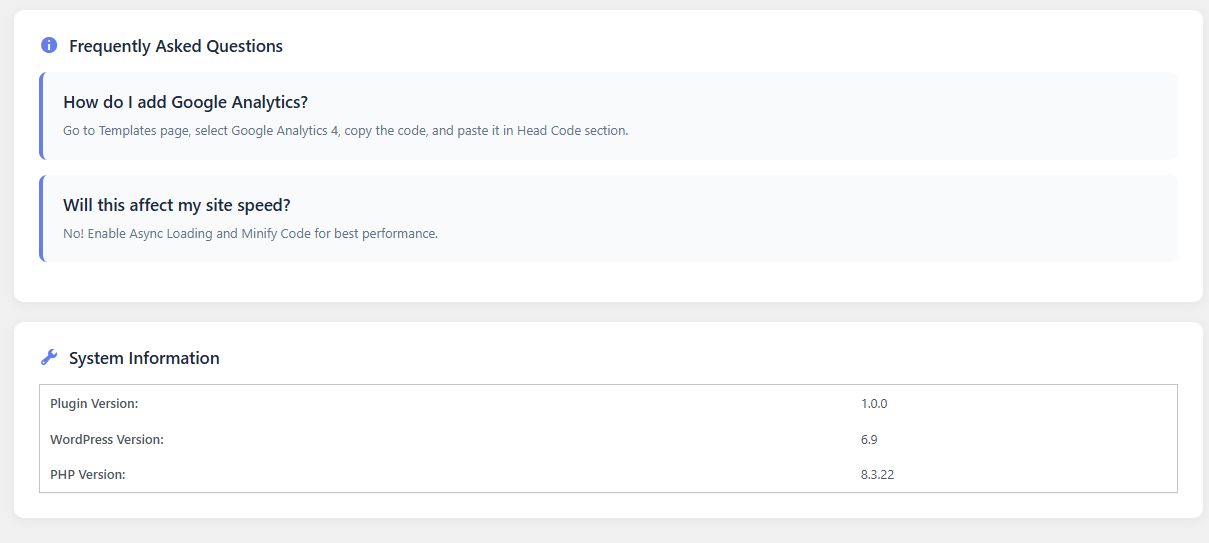The width and height of the screenshot is (1209, 543).
Task: Open the "How do I add Google Analytics?" question
Action: [185, 102]
